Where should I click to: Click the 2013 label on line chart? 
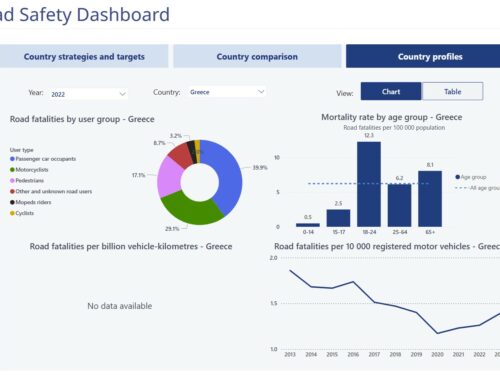pos(290,354)
